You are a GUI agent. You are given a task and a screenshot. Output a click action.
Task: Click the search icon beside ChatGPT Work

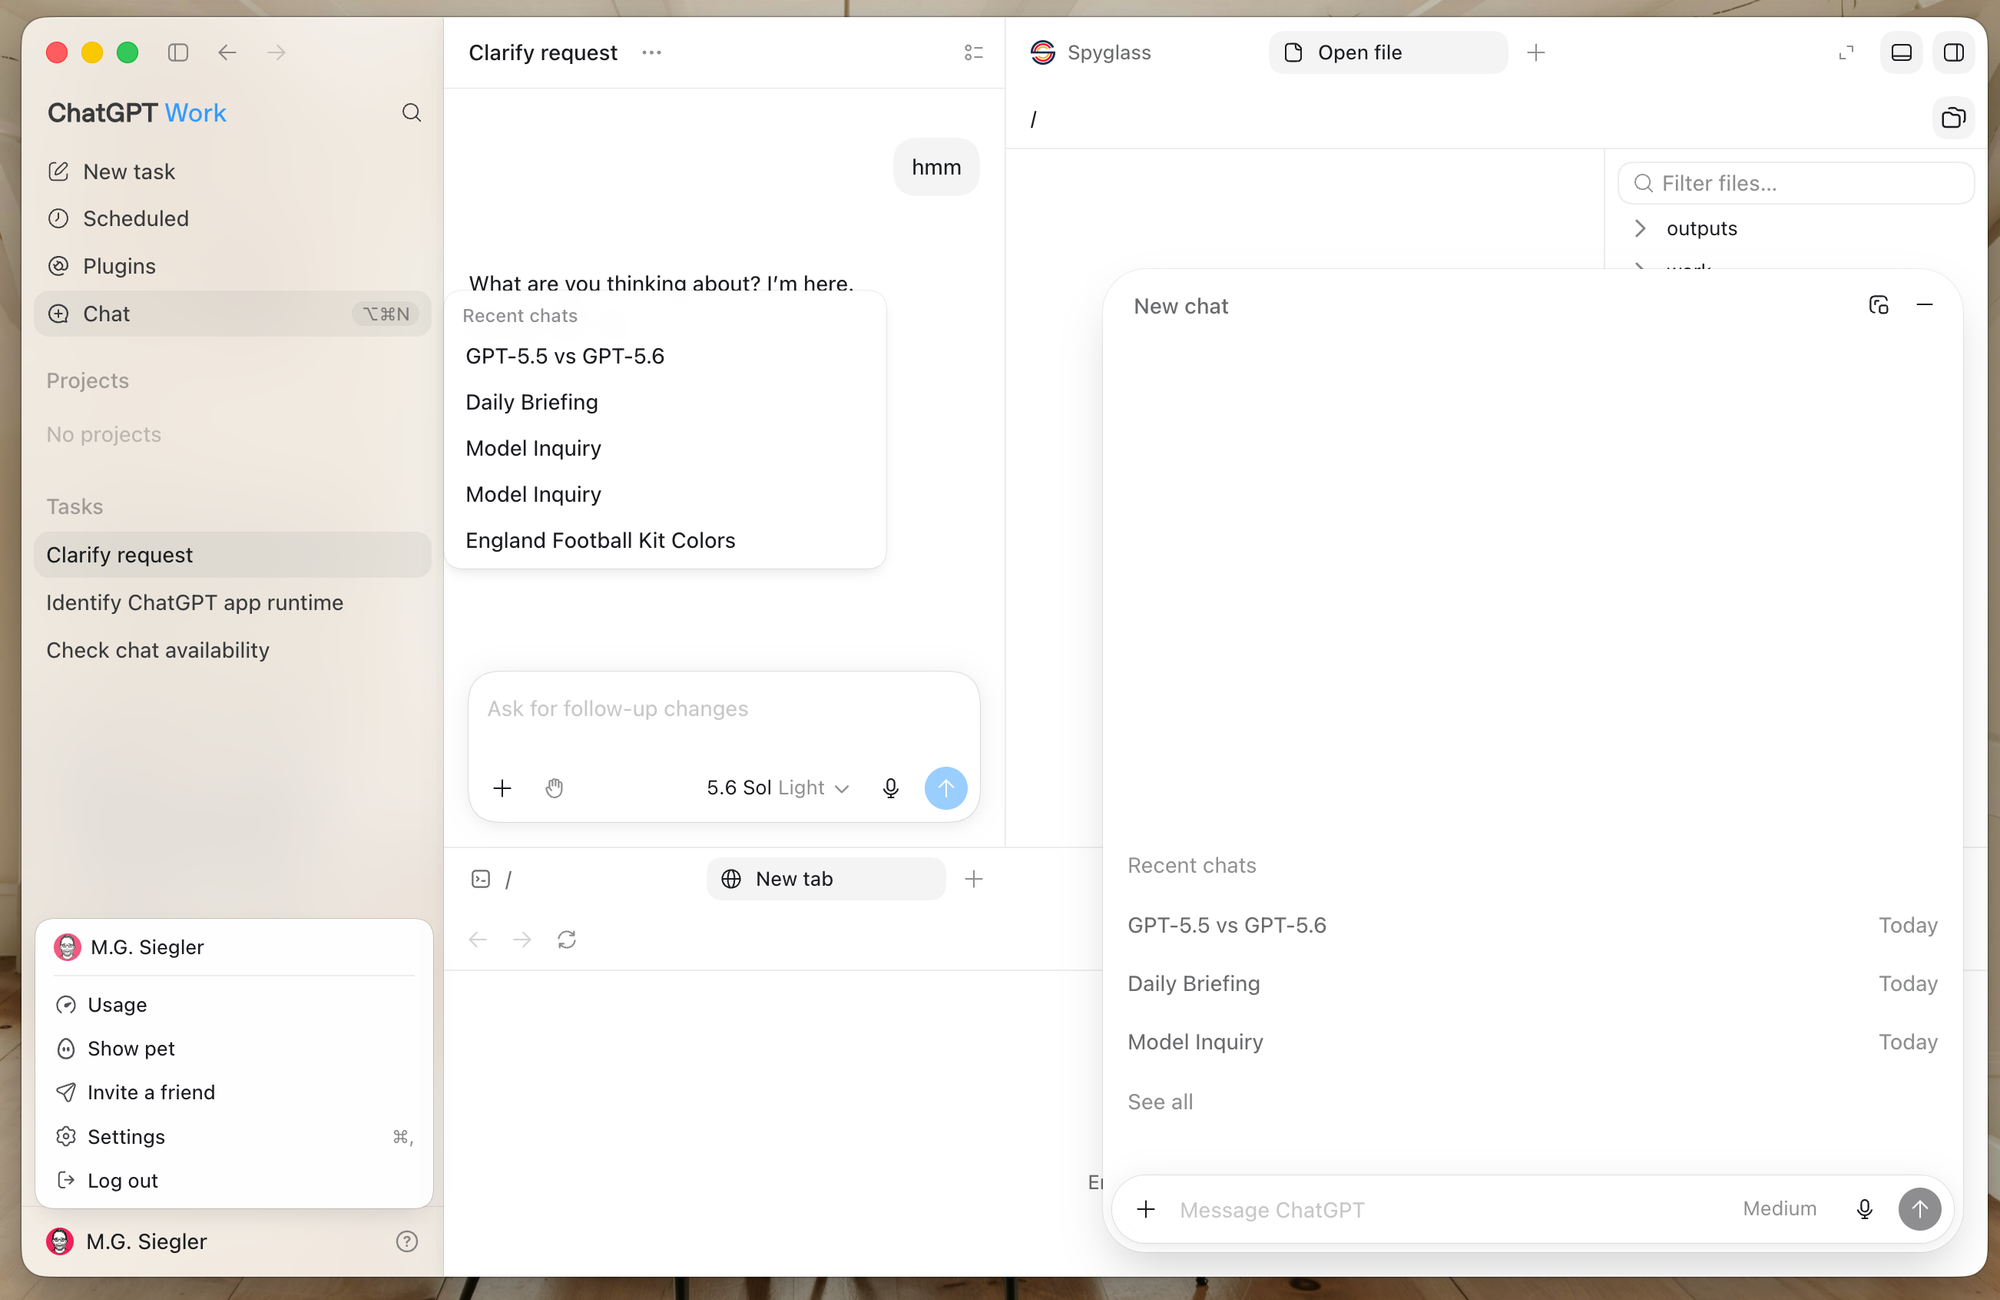411,113
